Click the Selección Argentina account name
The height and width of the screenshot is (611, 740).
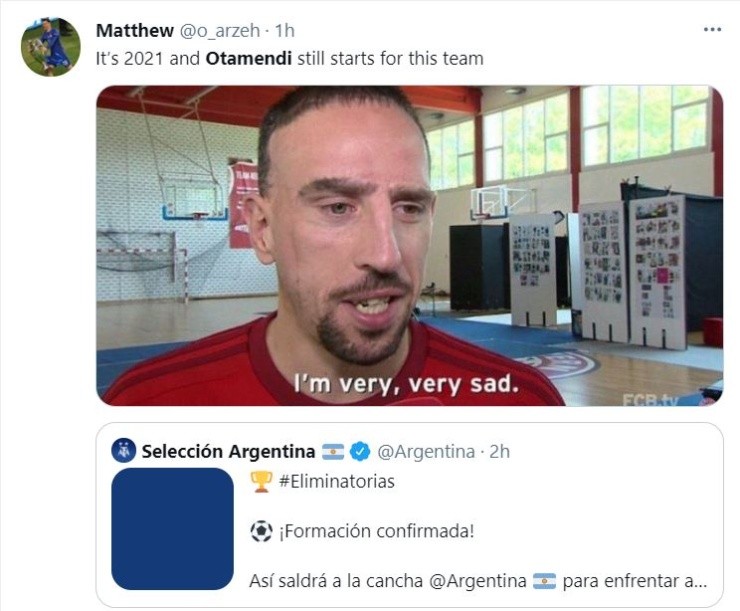(x=228, y=452)
